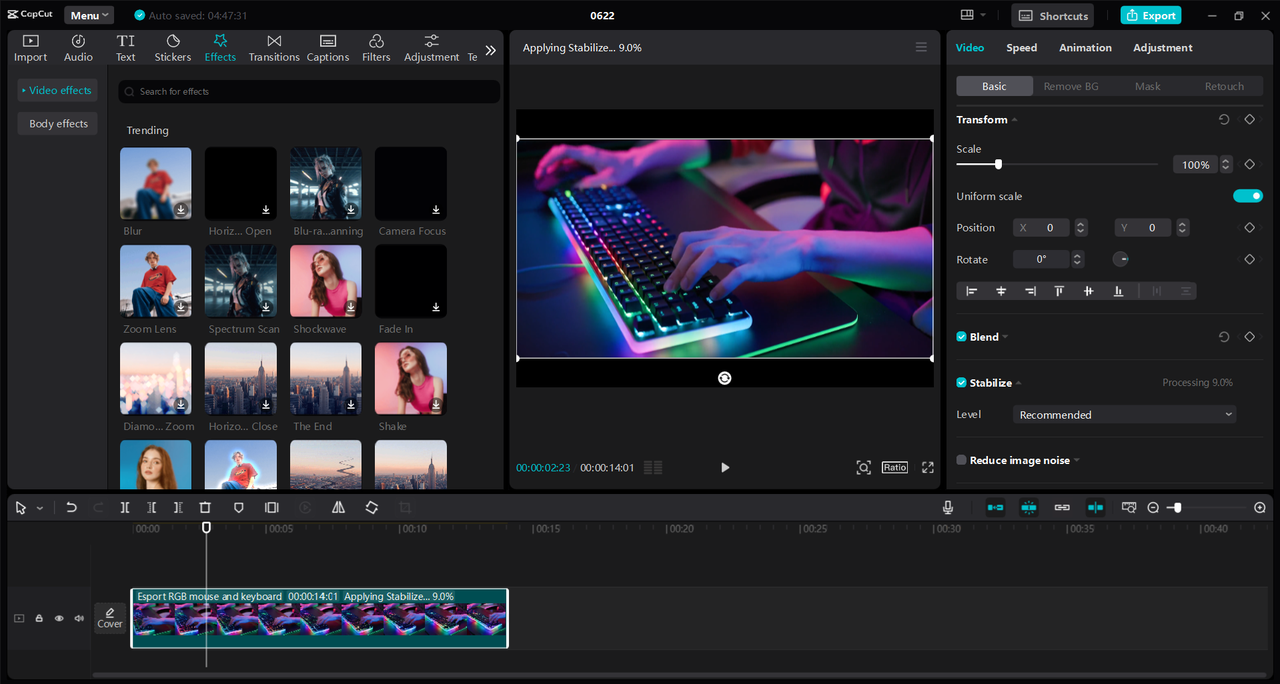Image resolution: width=1280 pixels, height=684 pixels.
Task: Uncheck the Blend checkbox
Action: click(x=961, y=337)
